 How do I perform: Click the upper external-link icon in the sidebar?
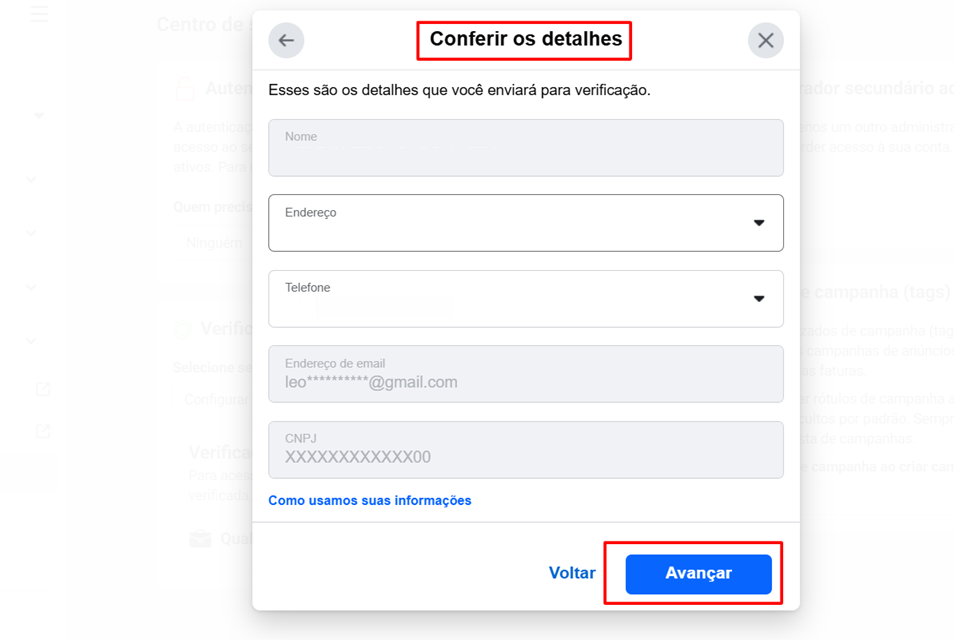click(42, 388)
